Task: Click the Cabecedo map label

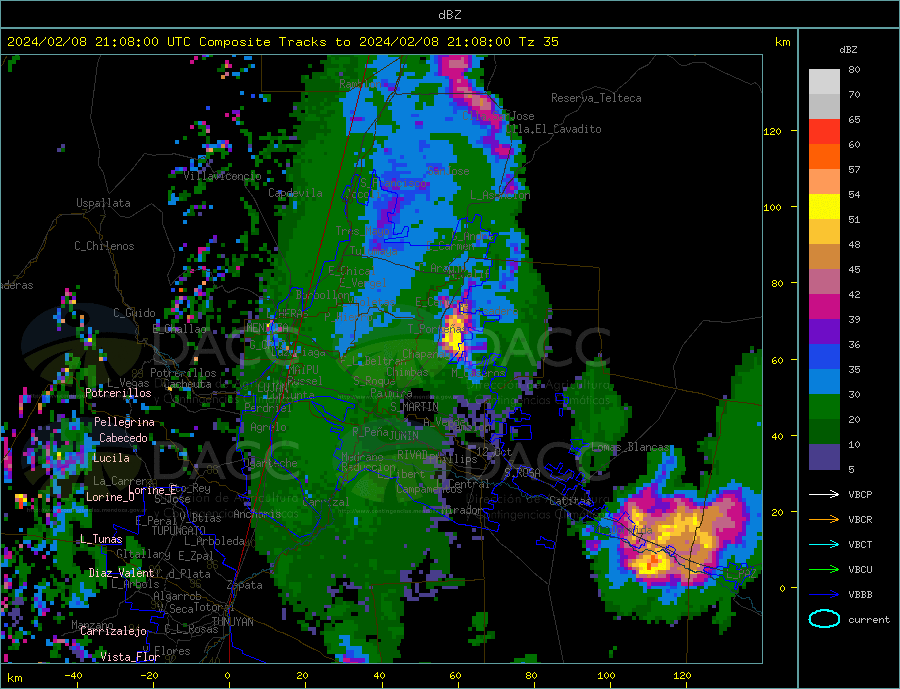Action: coord(123,438)
